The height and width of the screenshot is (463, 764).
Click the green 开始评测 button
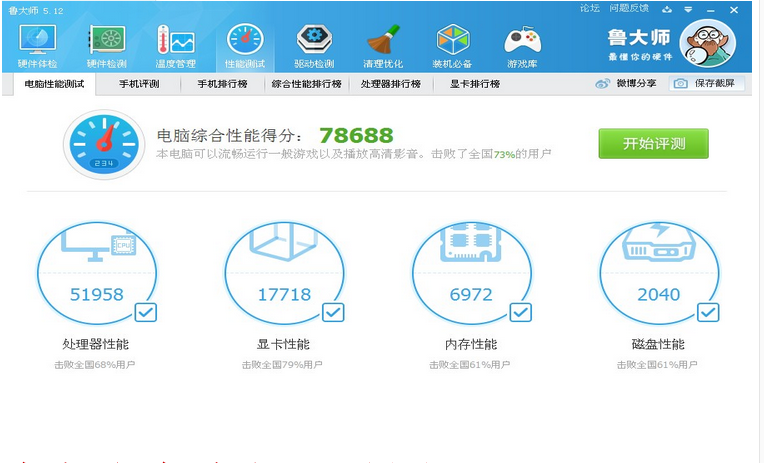tap(653, 143)
